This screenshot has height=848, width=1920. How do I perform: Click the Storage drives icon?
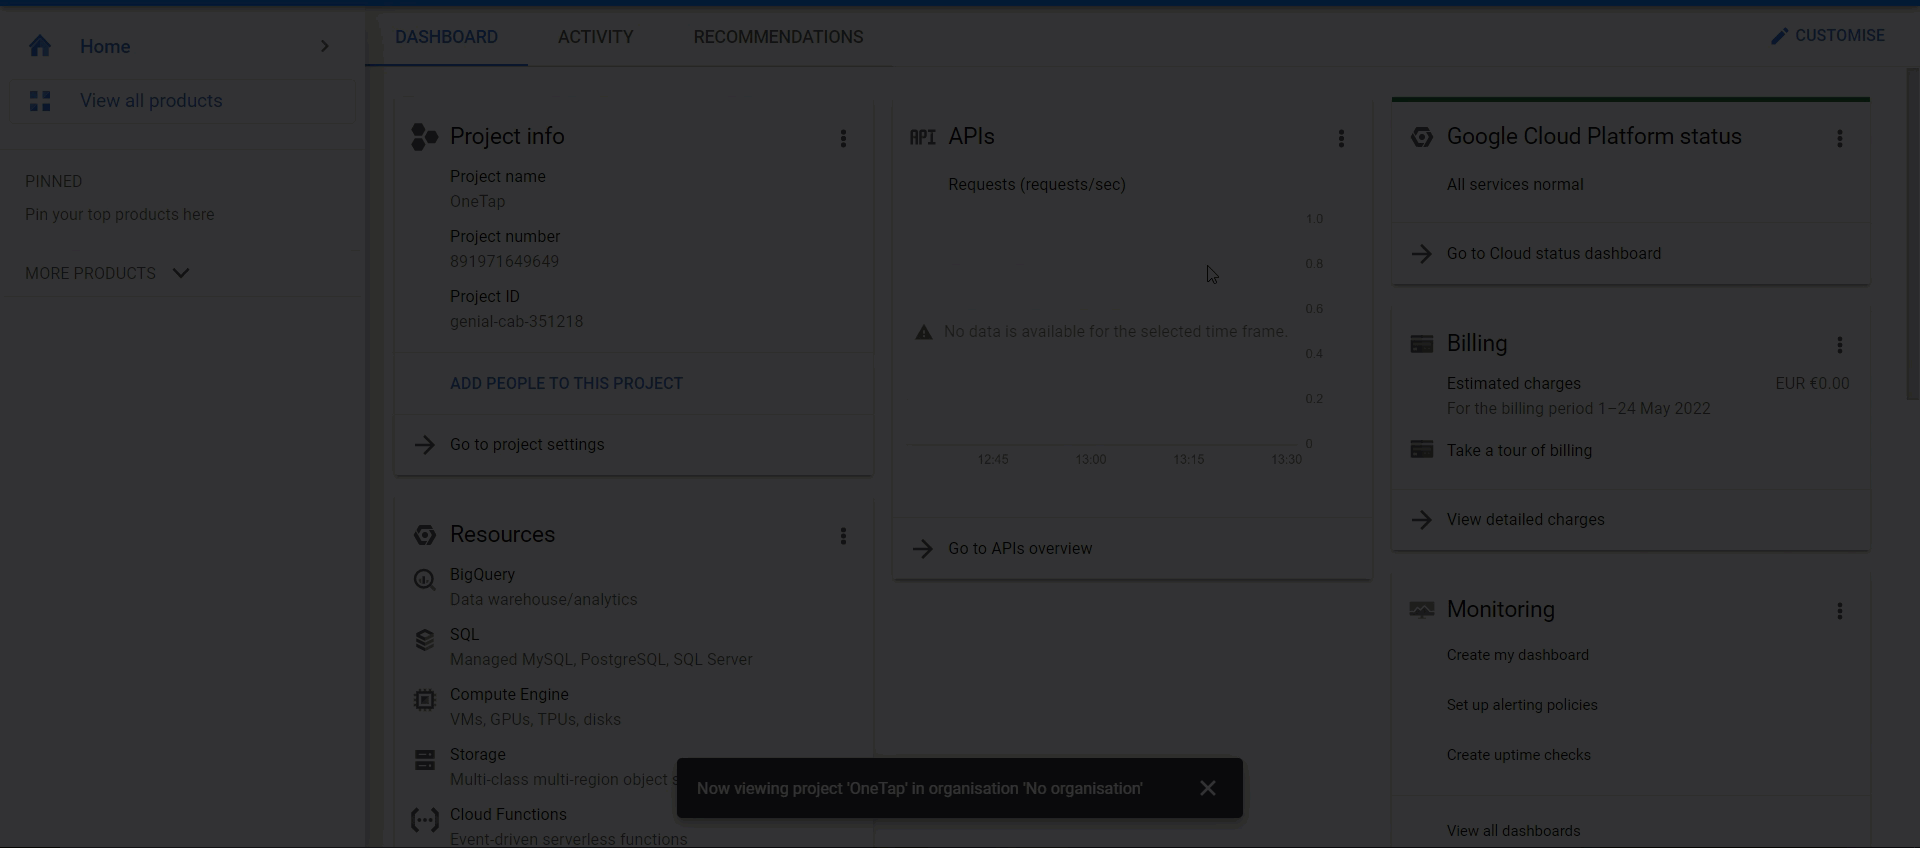(x=424, y=760)
